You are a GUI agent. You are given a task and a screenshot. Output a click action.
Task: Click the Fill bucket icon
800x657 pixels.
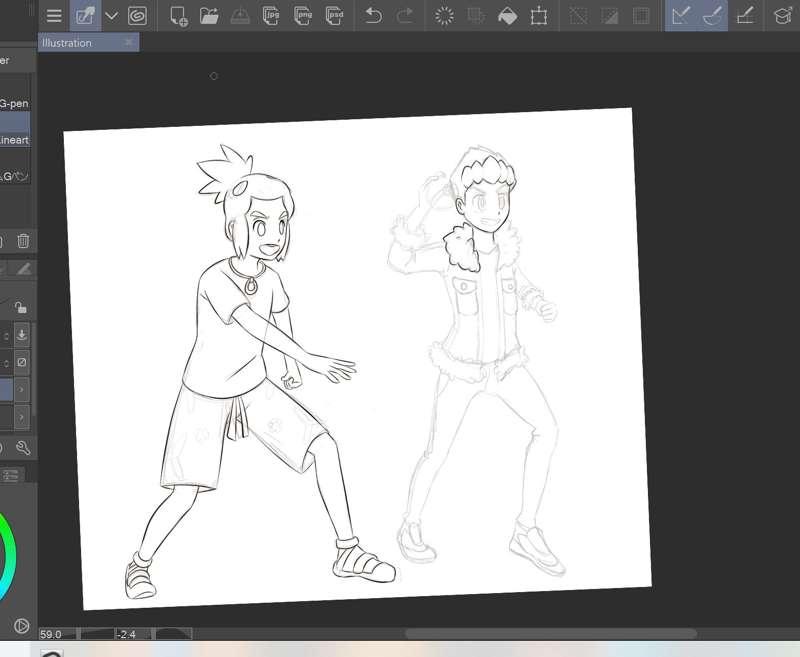click(x=507, y=16)
